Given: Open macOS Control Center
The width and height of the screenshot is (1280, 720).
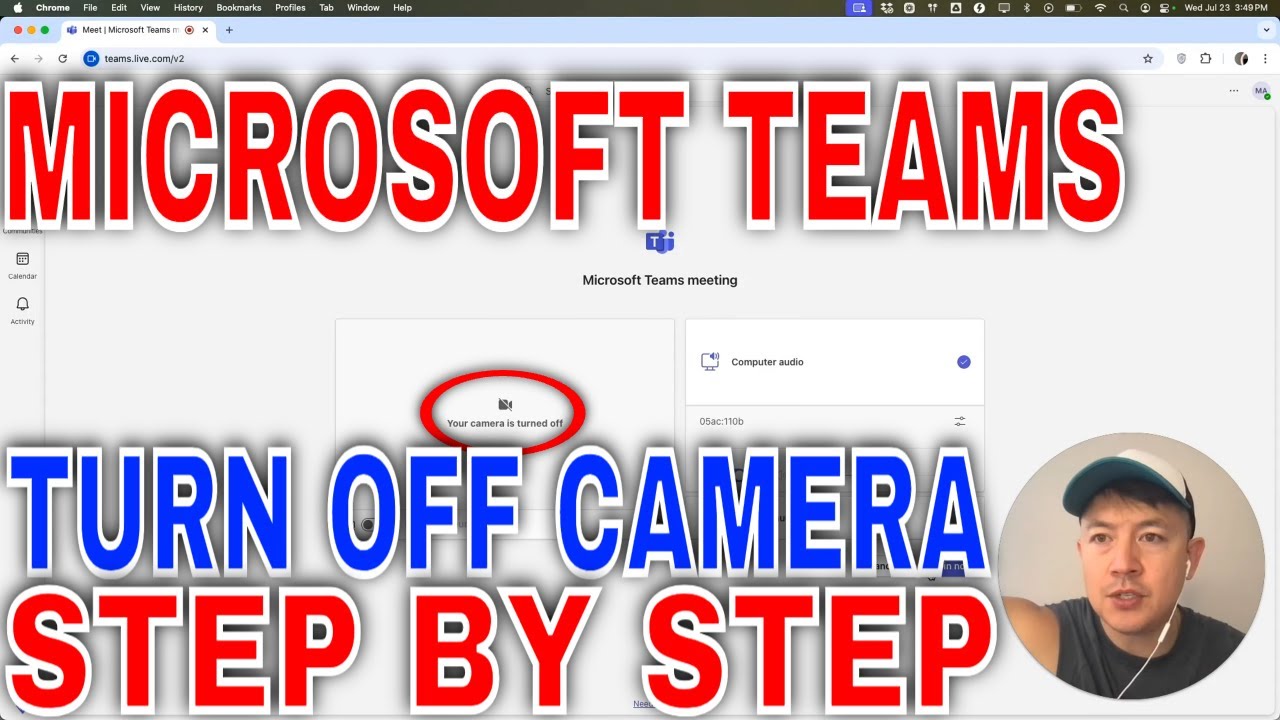Looking at the screenshot, I should pos(1166,8).
